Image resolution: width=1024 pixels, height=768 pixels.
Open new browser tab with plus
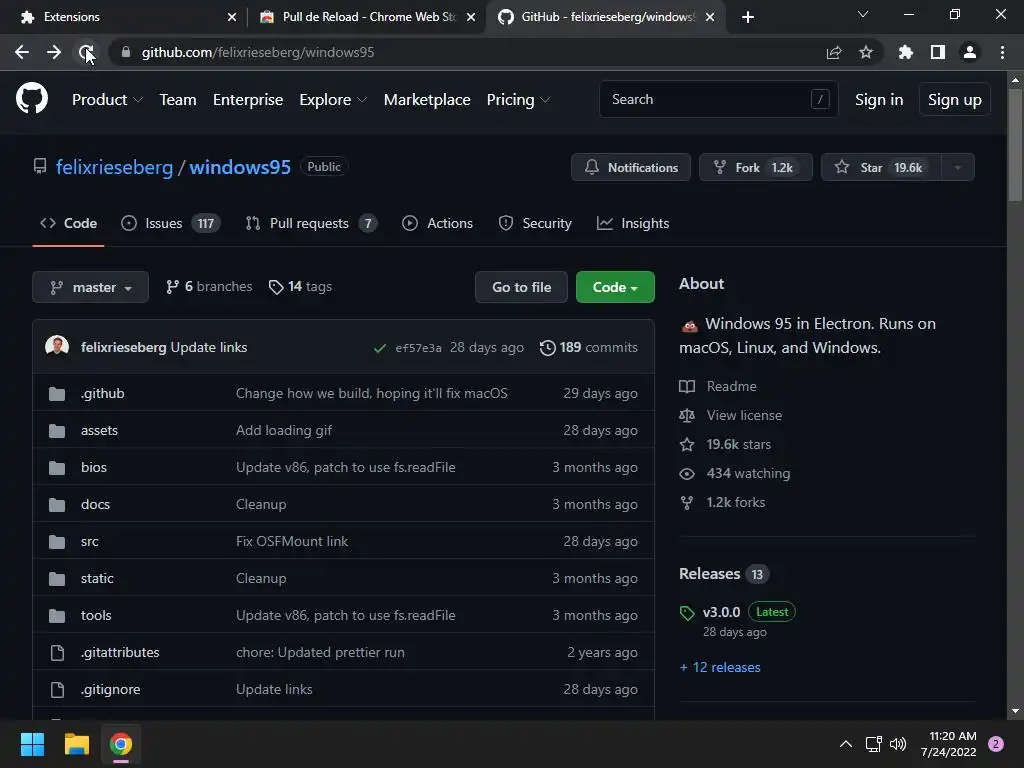tap(748, 17)
